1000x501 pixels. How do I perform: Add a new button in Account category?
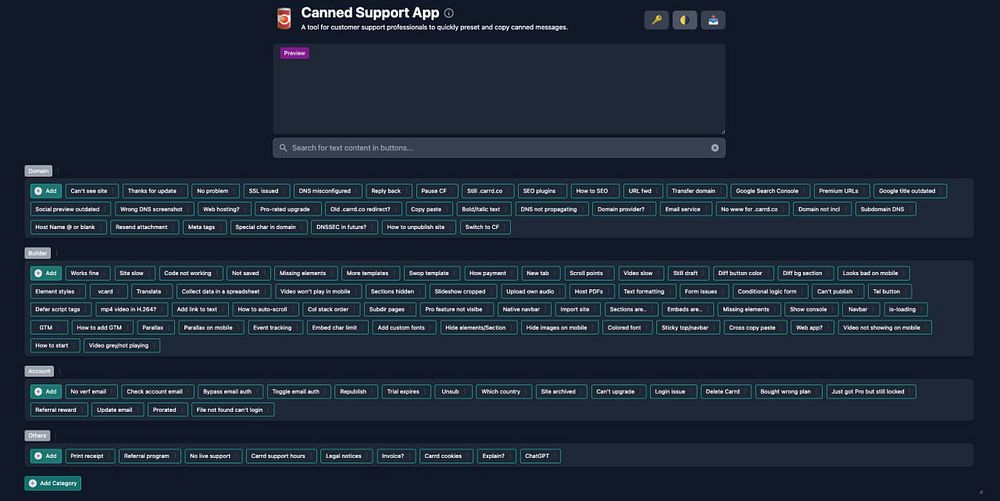46,391
